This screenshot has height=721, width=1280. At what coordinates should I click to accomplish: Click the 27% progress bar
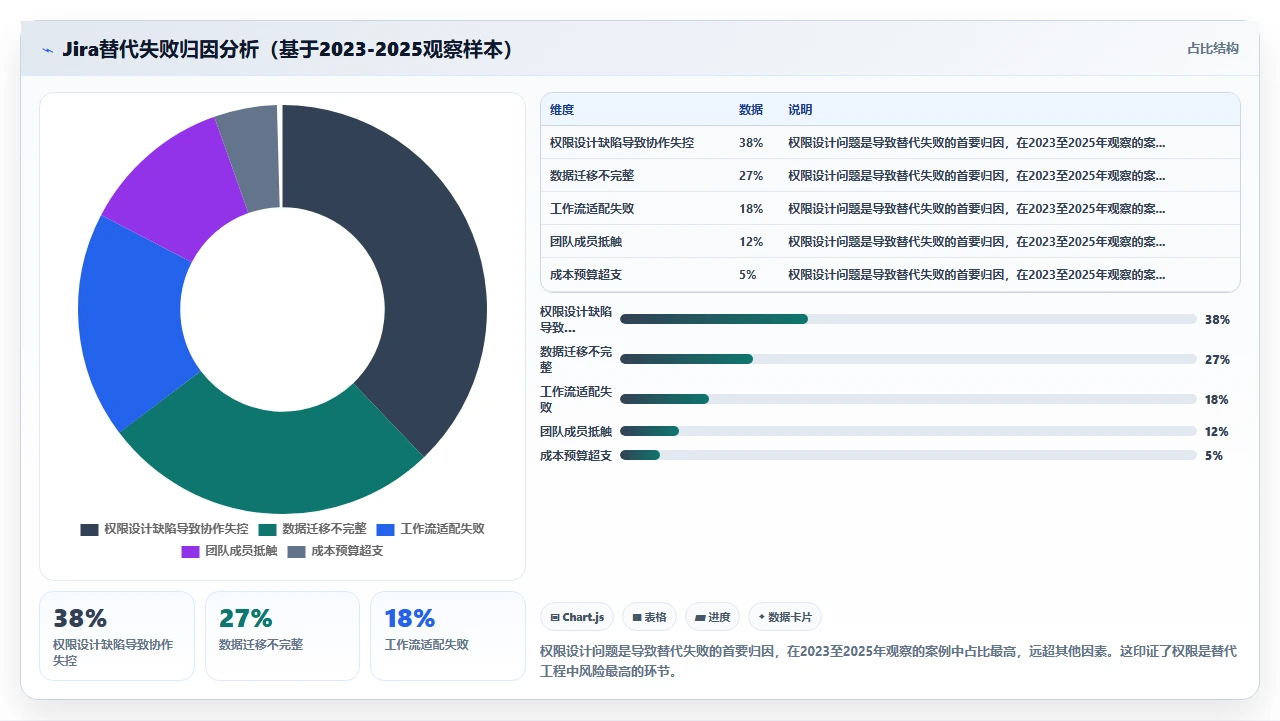[908, 359]
